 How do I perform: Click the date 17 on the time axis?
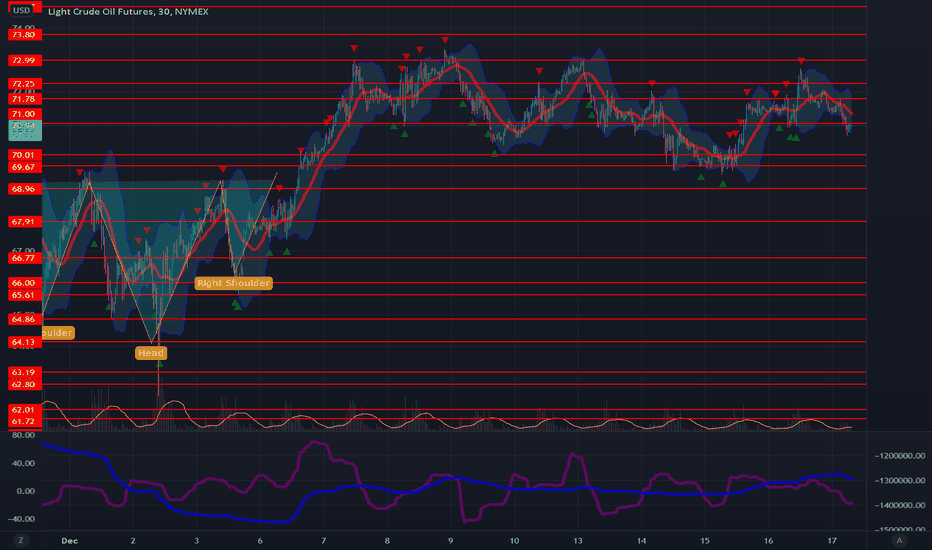tap(832, 540)
